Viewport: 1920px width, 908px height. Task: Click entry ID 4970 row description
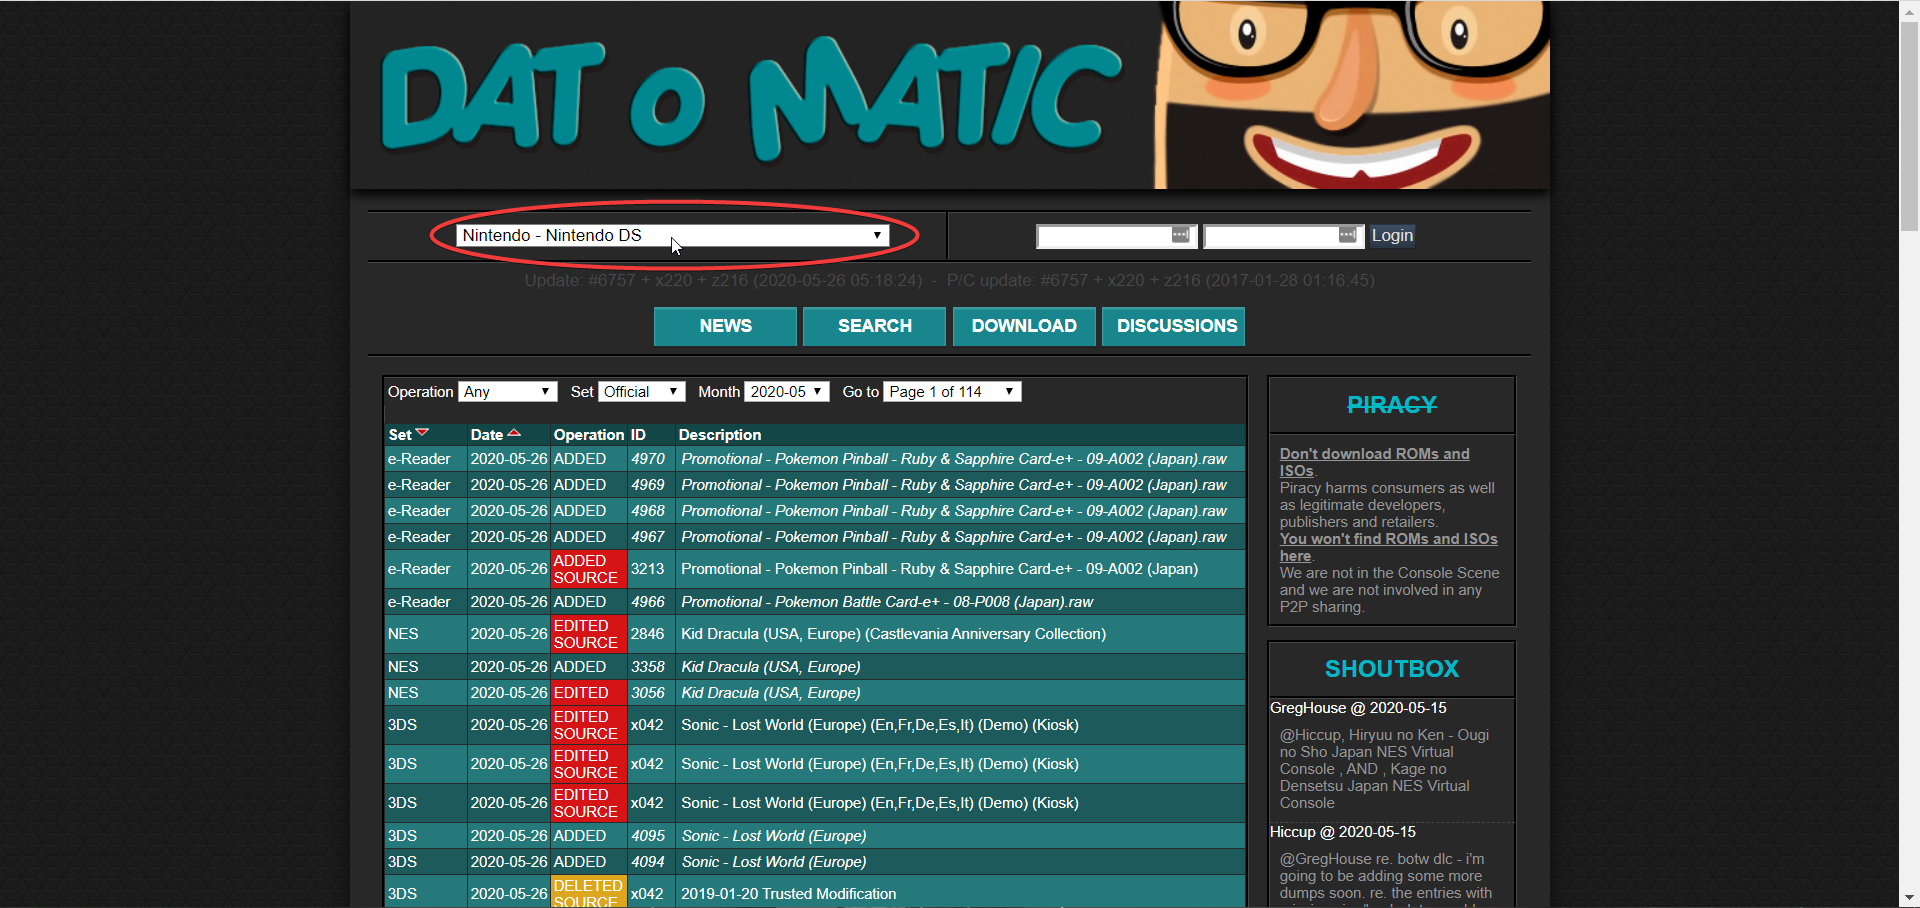point(953,459)
